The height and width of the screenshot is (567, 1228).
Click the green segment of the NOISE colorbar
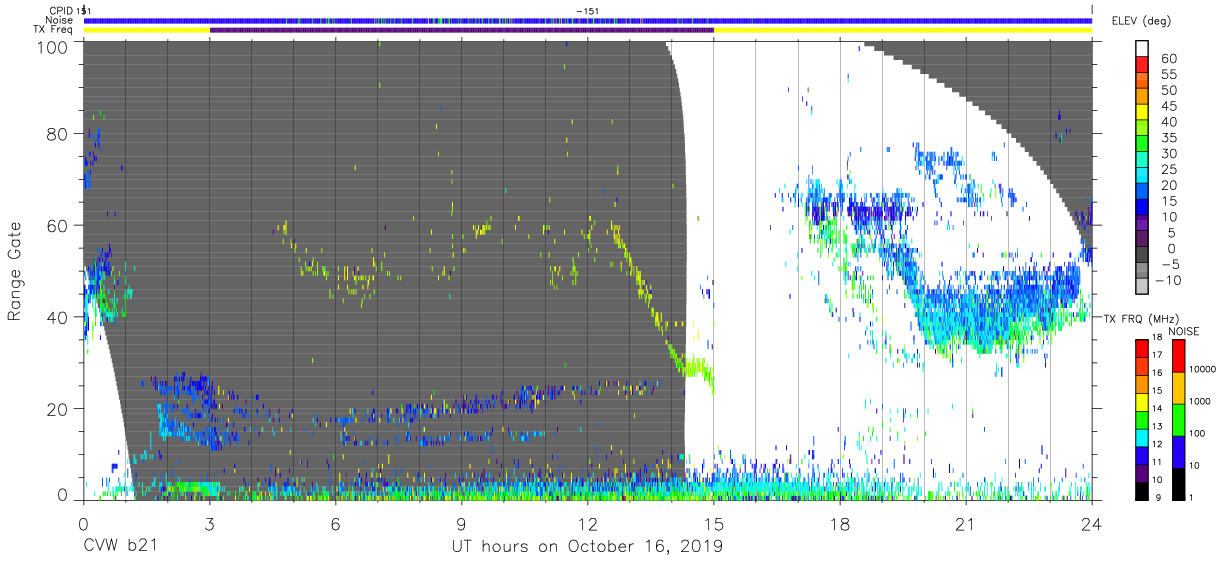[1177, 419]
